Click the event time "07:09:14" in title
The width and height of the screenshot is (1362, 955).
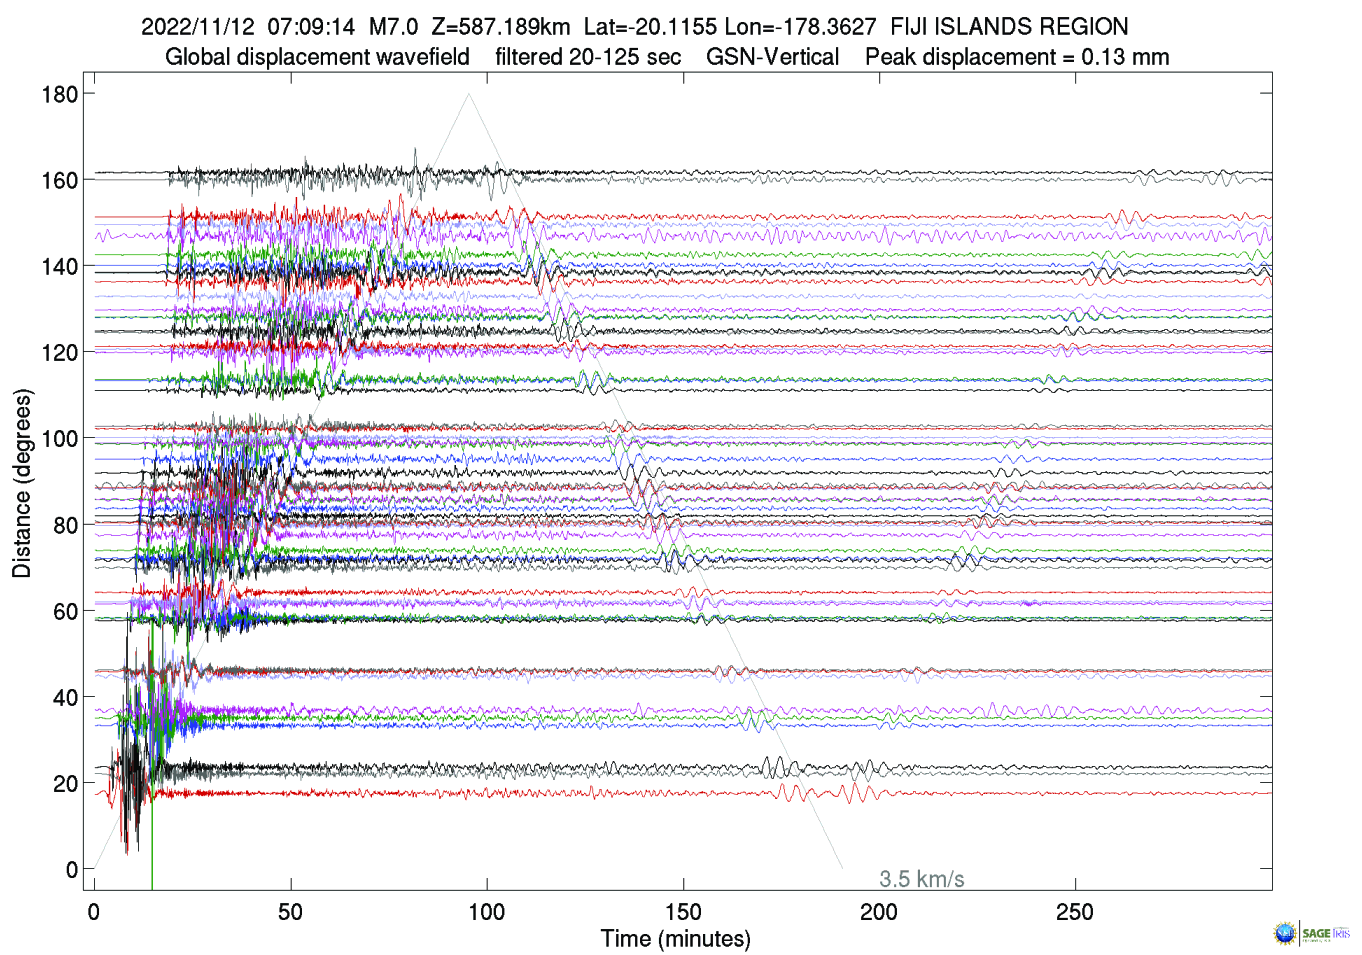pyautogui.click(x=310, y=27)
